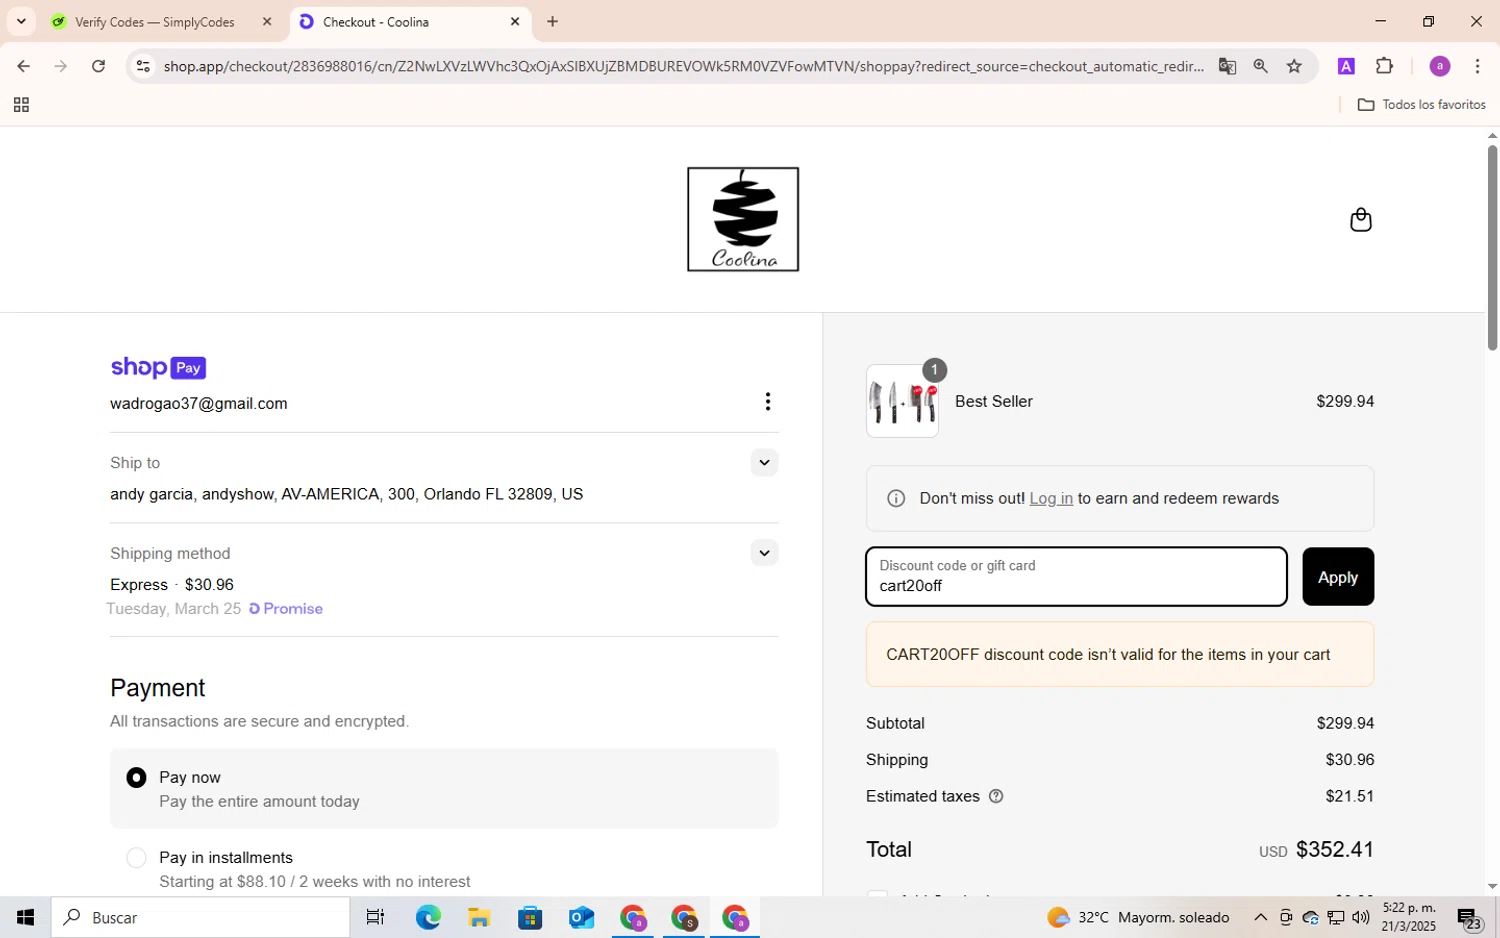Open the Todos los favoritos bookmarks folder

[x=1421, y=105]
